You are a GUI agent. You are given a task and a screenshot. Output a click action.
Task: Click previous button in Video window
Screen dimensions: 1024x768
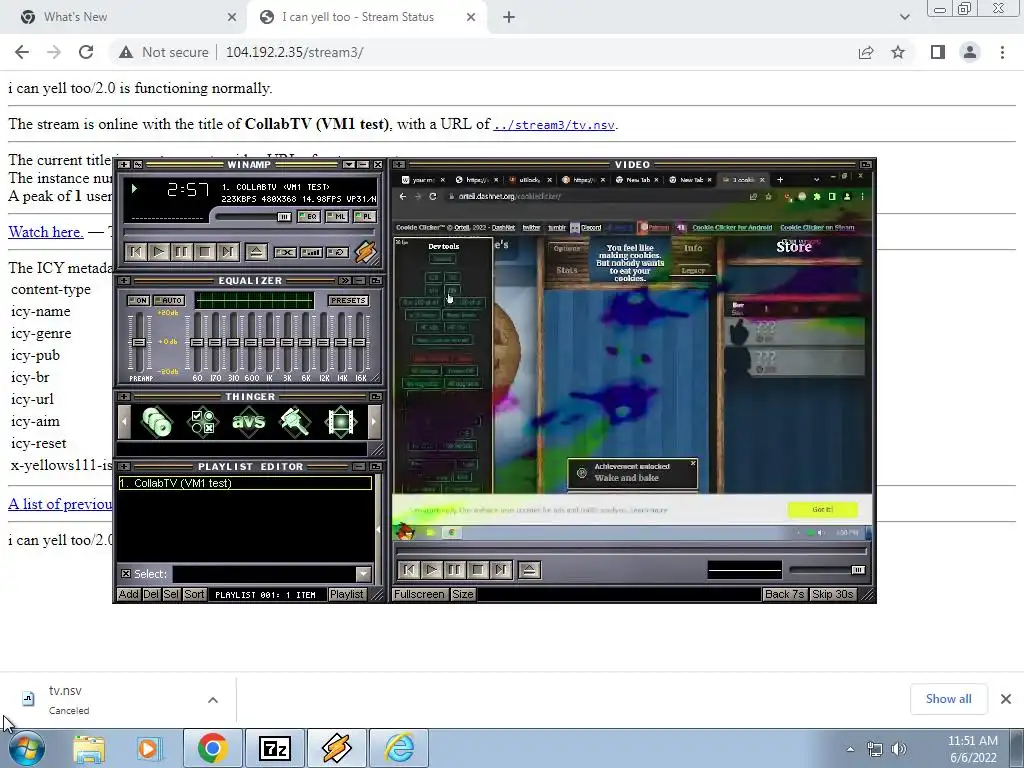tap(409, 570)
